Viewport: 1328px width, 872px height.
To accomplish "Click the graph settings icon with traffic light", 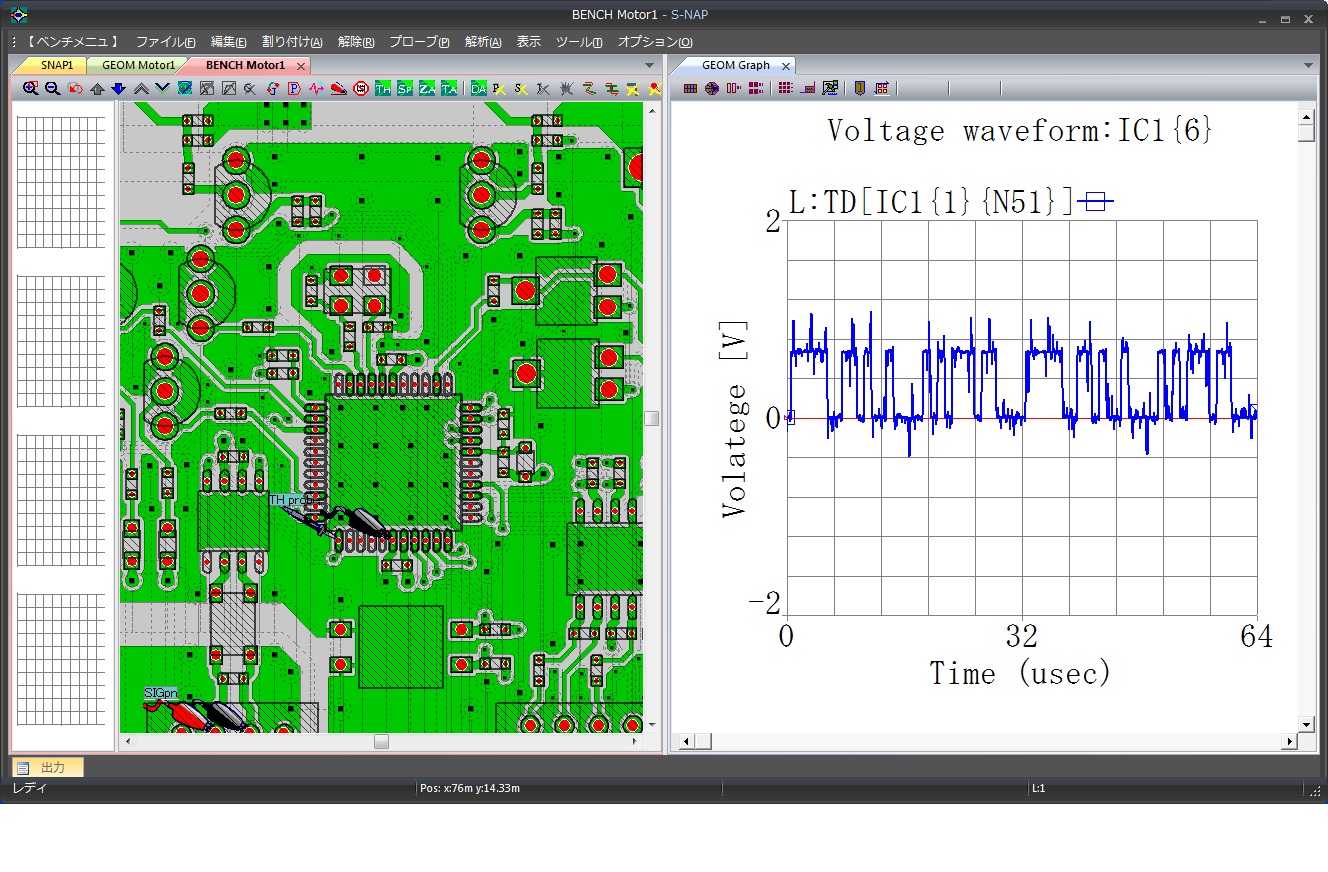I will point(830,88).
